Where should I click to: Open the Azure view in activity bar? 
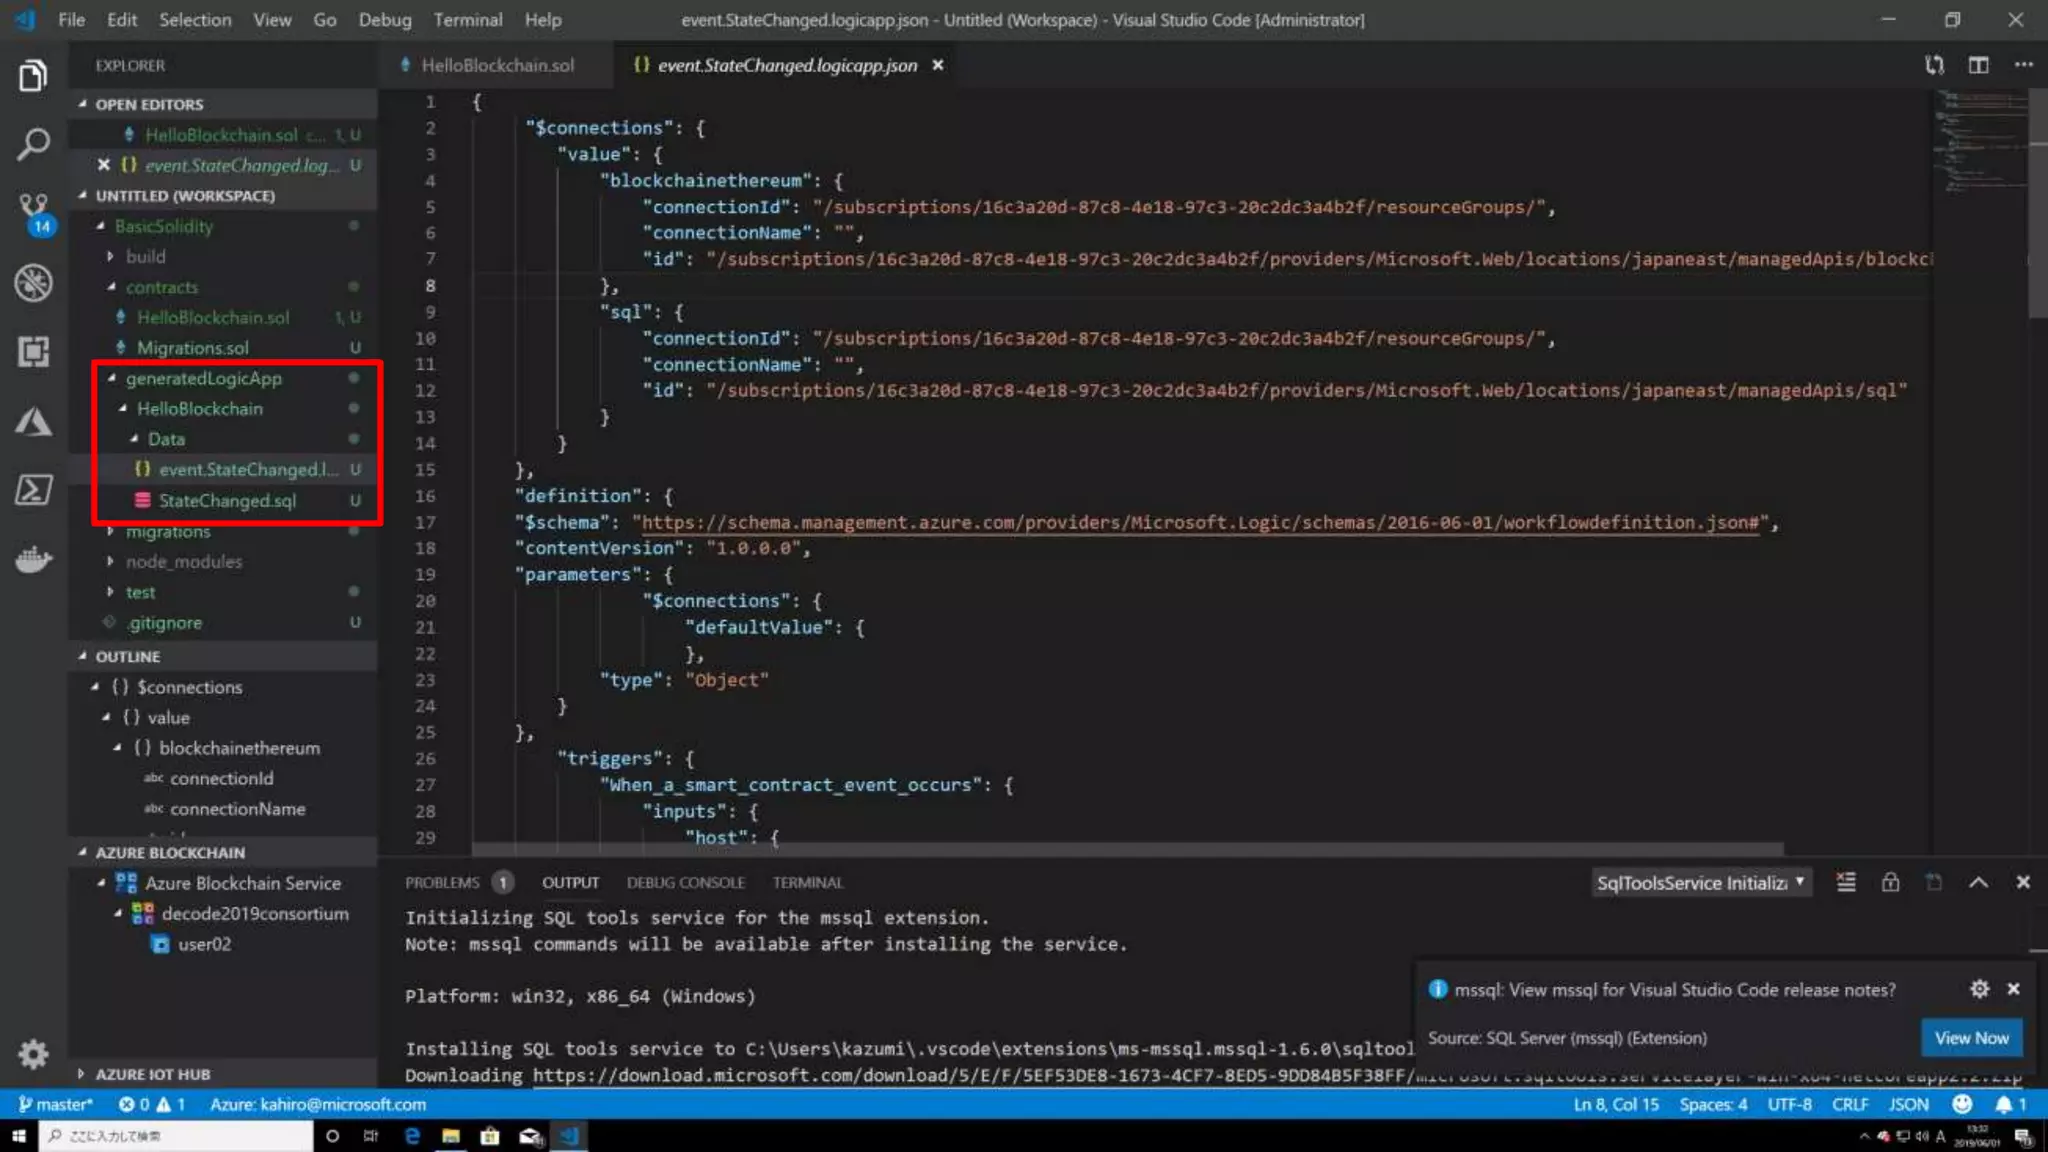tap(33, 421)
